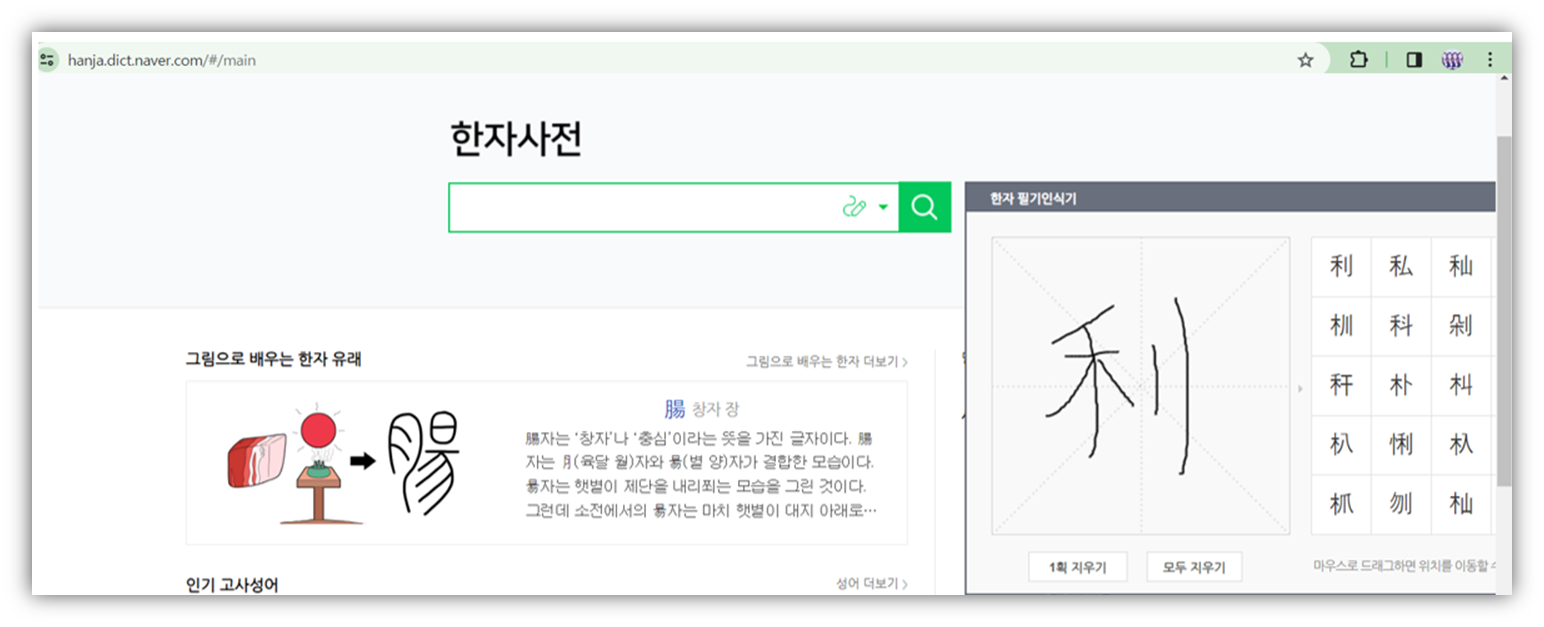Image resolution: width=1544 pixels, height=627 pixels.
Task: Open the browser Extensions puzzle icon
Action: coord(1358,60)
